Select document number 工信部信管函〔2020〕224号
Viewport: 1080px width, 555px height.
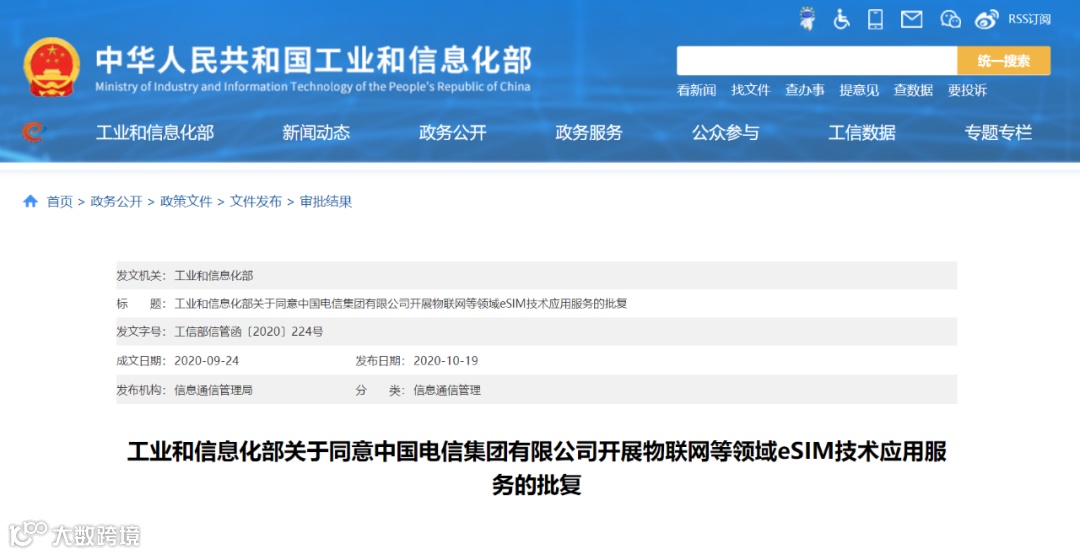pyautogui.click(x=249, y=331)
